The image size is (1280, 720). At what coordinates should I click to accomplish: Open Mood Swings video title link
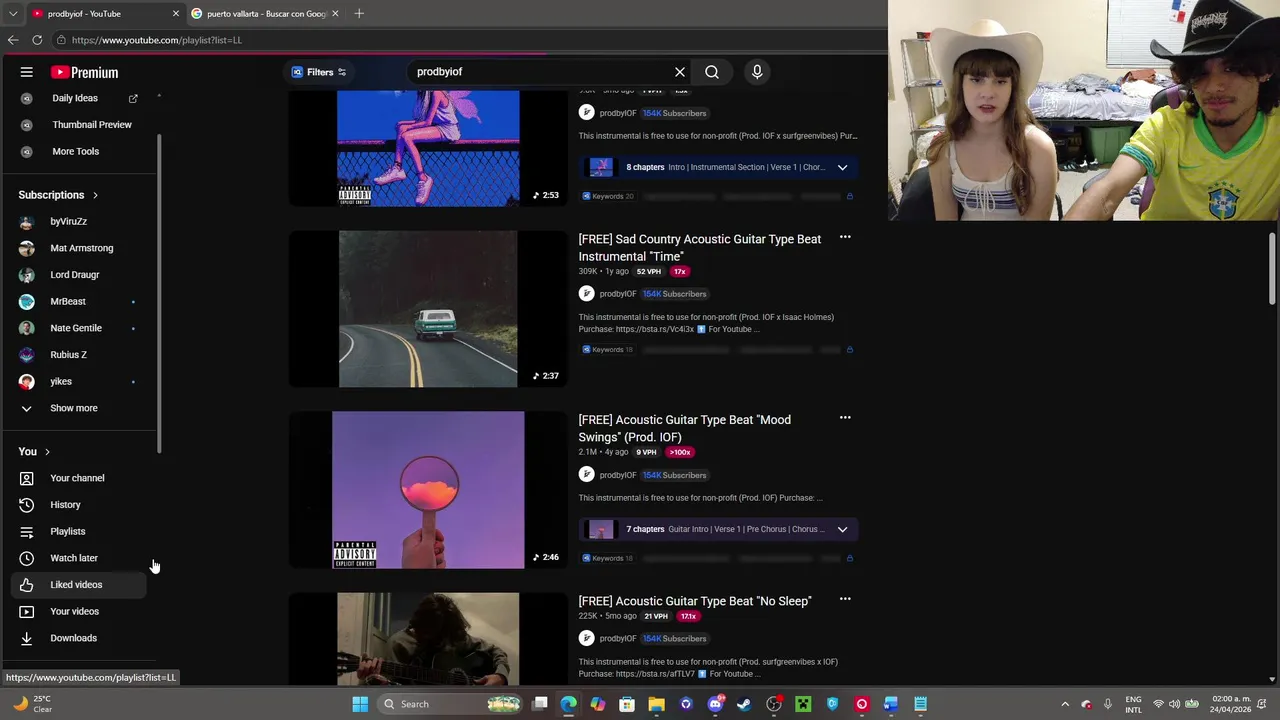coord(685,429)
